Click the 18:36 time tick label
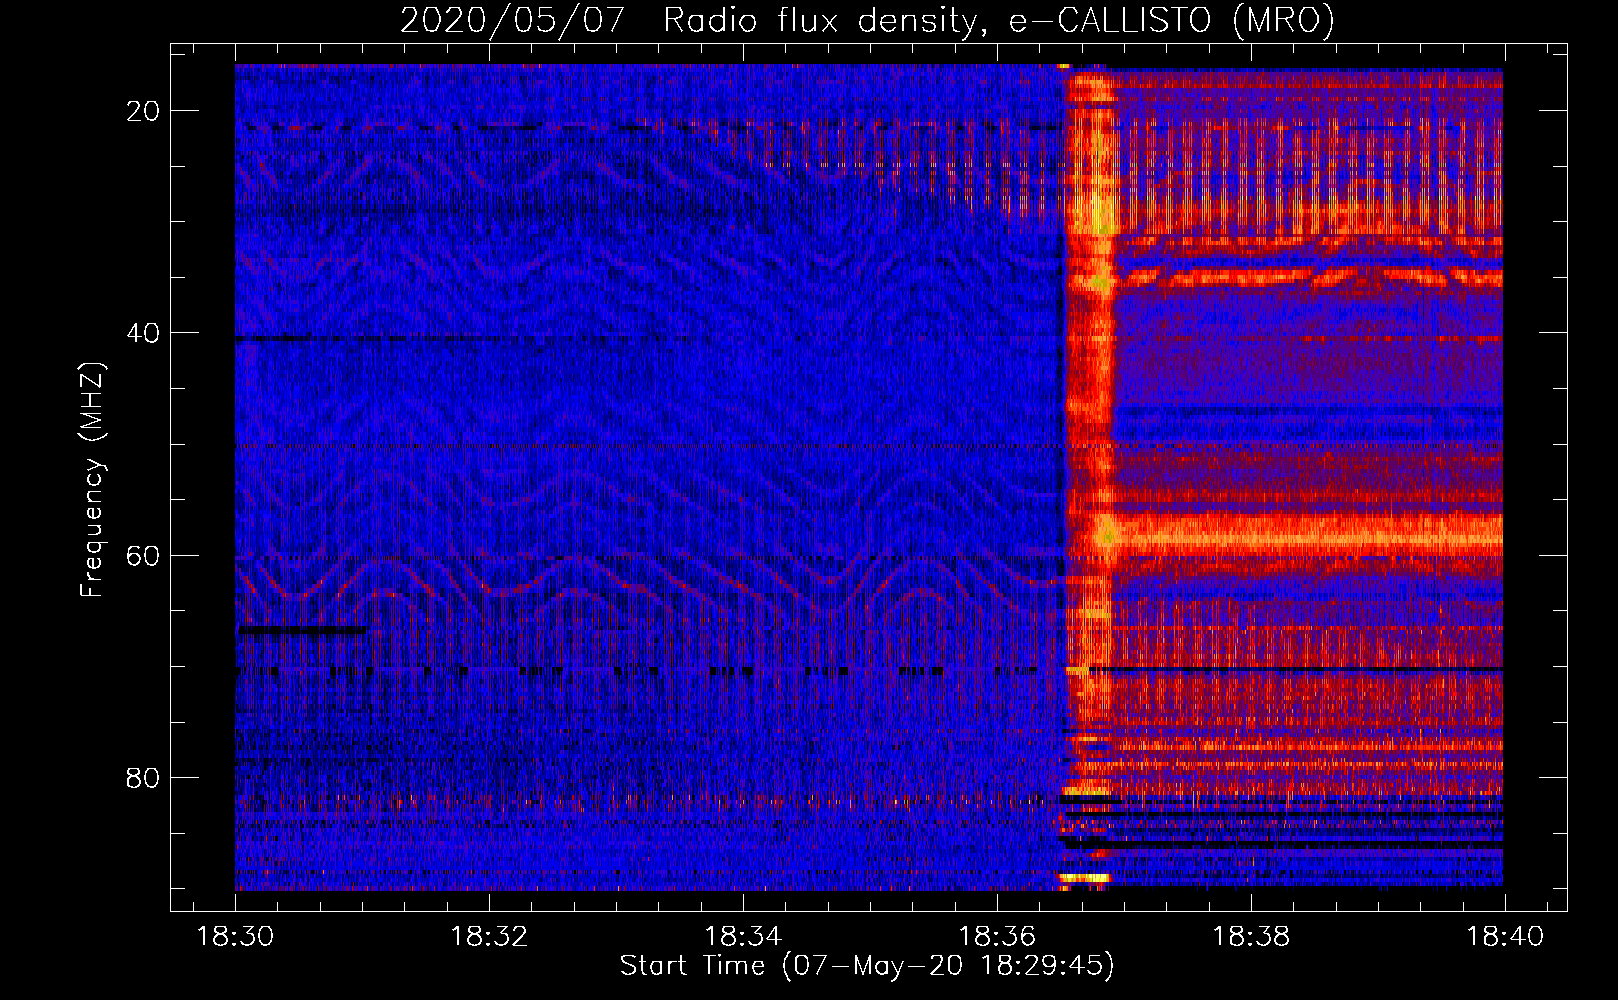The height and width of the screenshot is (1000, 1618). pyautogui.click(x=997, y=937)
